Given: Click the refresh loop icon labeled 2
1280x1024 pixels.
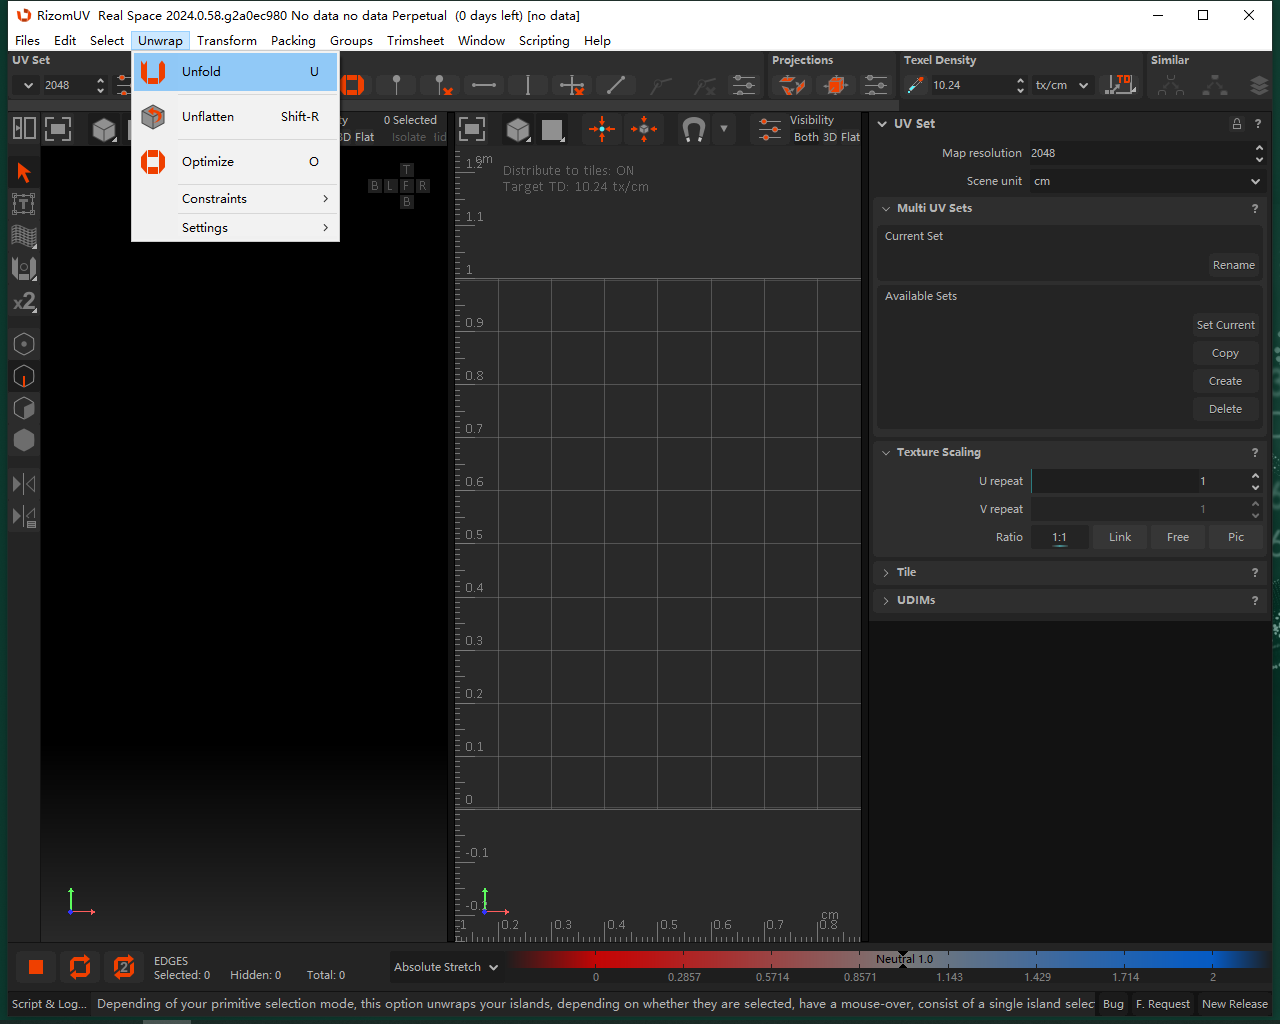Looking at the screenshot, I should [x=124, y=966].
